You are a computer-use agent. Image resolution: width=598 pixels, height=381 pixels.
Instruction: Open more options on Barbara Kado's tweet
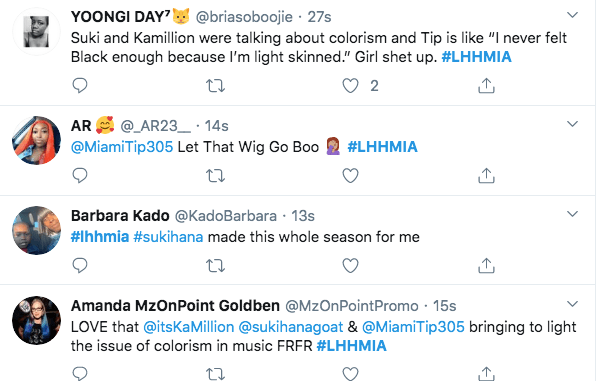(572, 214)
